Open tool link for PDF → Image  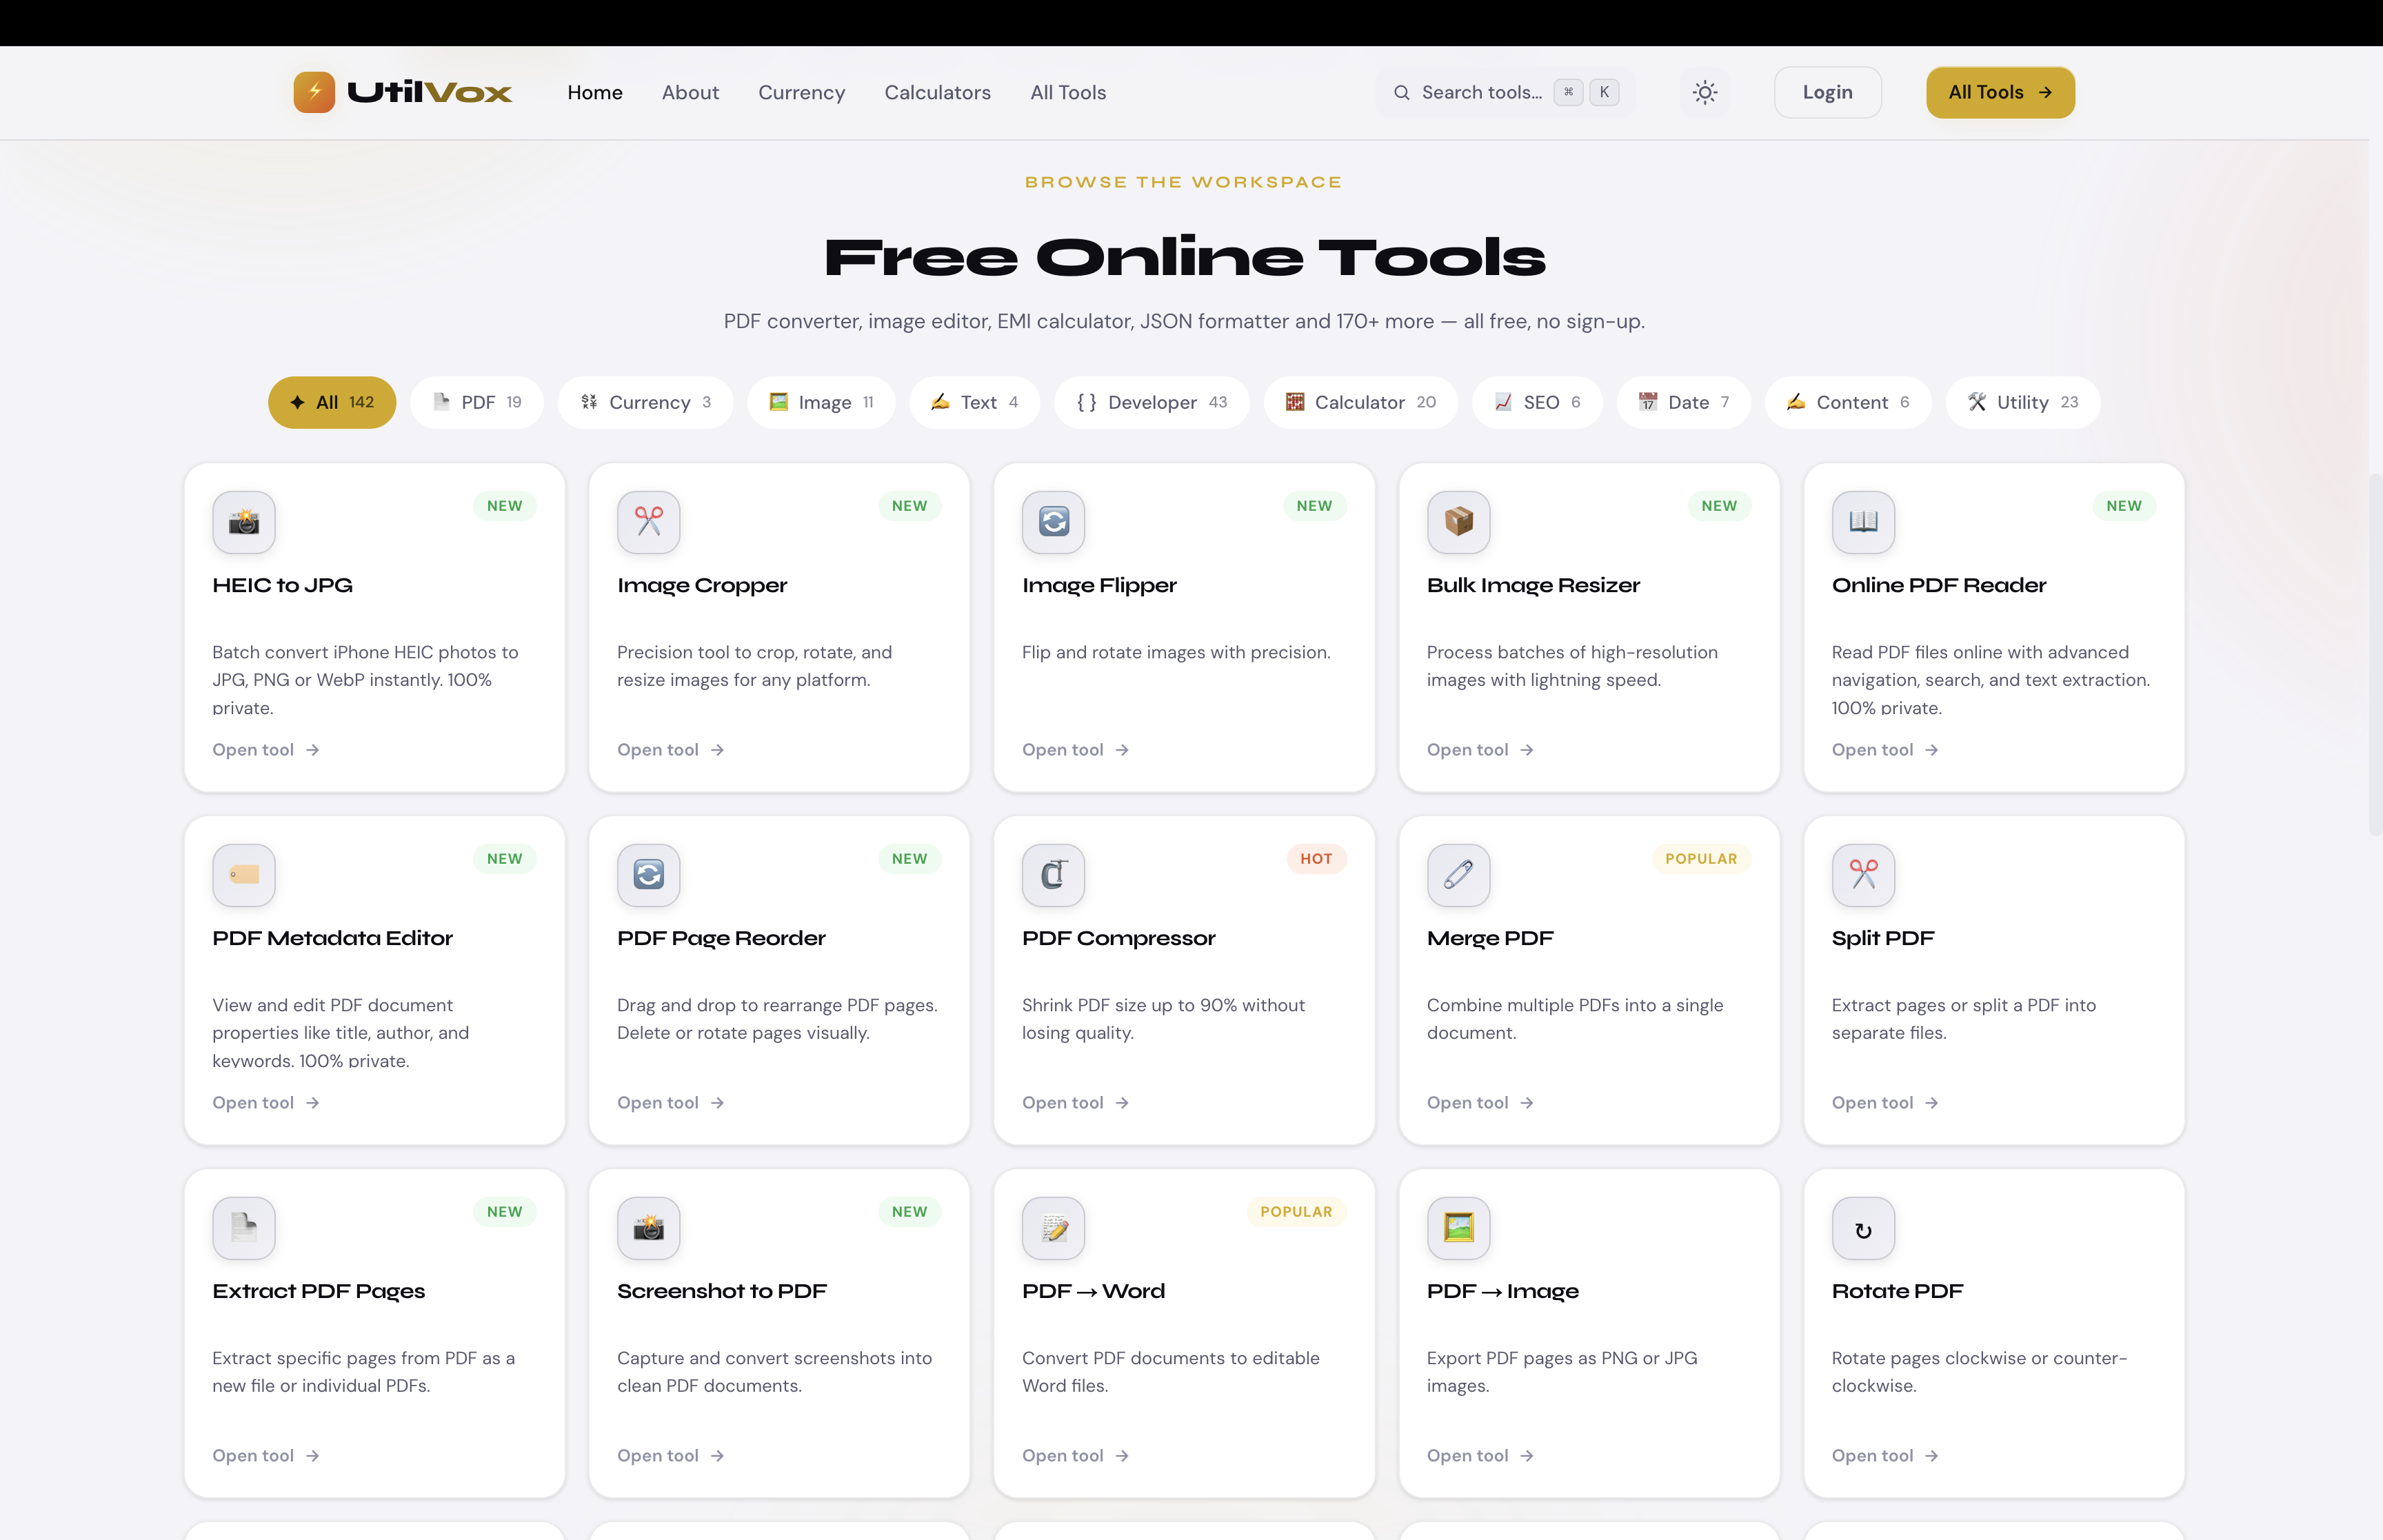pos(1481,1456)
